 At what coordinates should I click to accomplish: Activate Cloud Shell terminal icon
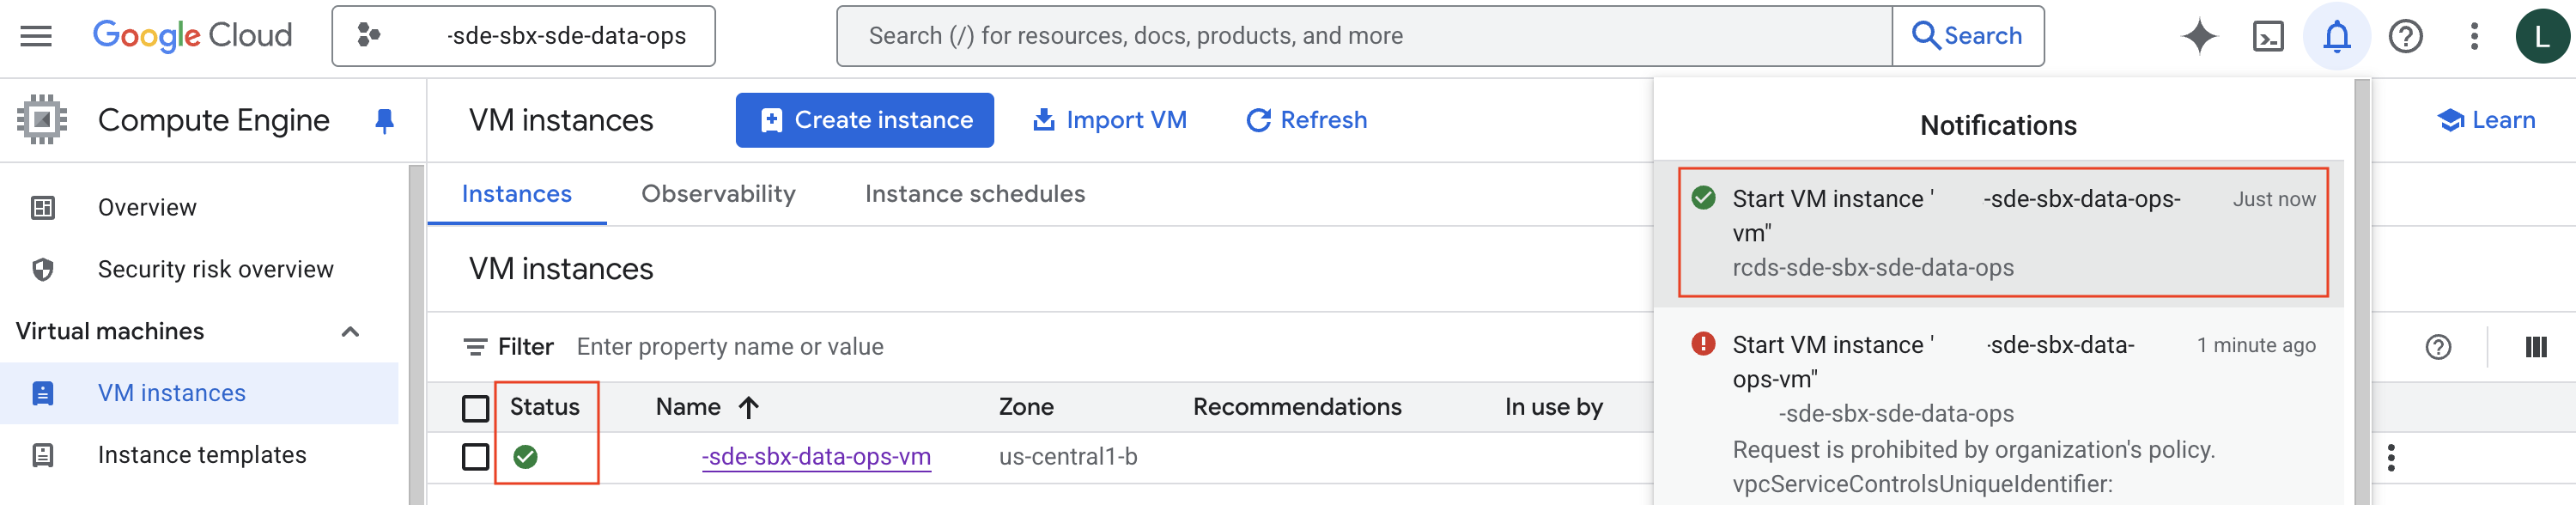pos(2267,36)
